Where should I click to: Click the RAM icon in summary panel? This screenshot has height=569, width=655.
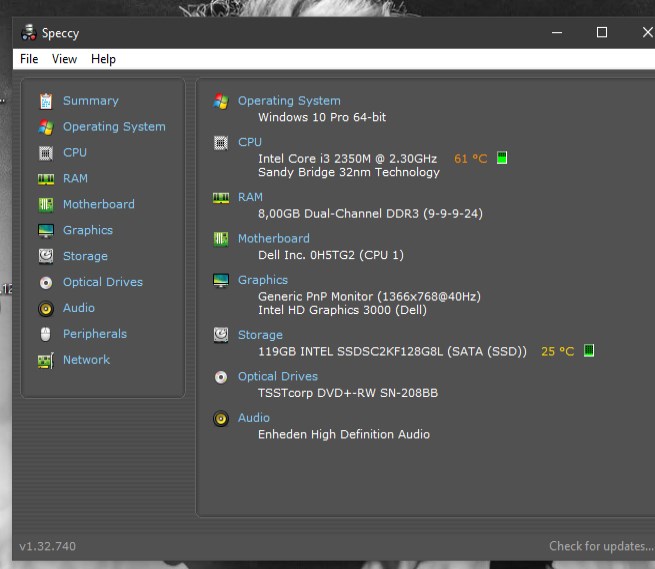click(221, 198)
